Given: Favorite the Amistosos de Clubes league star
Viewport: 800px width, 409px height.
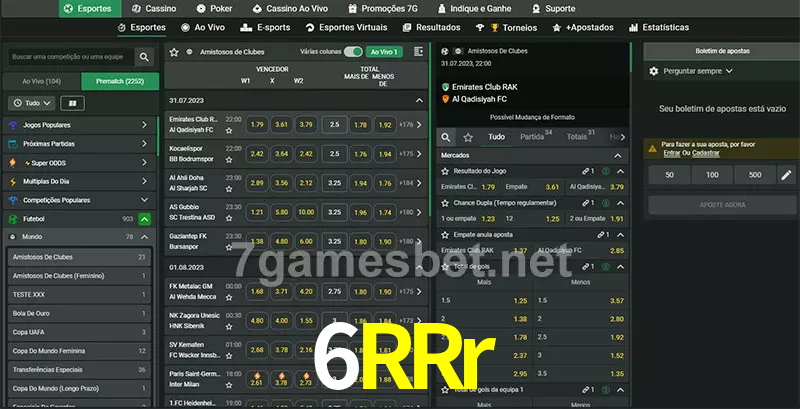Looking at the screenshot, I should point(174,51).
